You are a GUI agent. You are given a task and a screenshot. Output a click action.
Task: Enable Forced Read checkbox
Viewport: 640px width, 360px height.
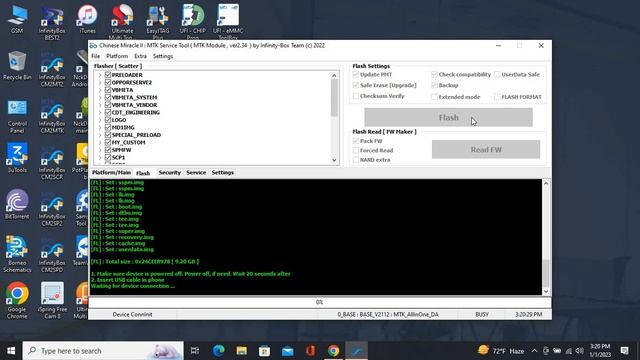356,150
